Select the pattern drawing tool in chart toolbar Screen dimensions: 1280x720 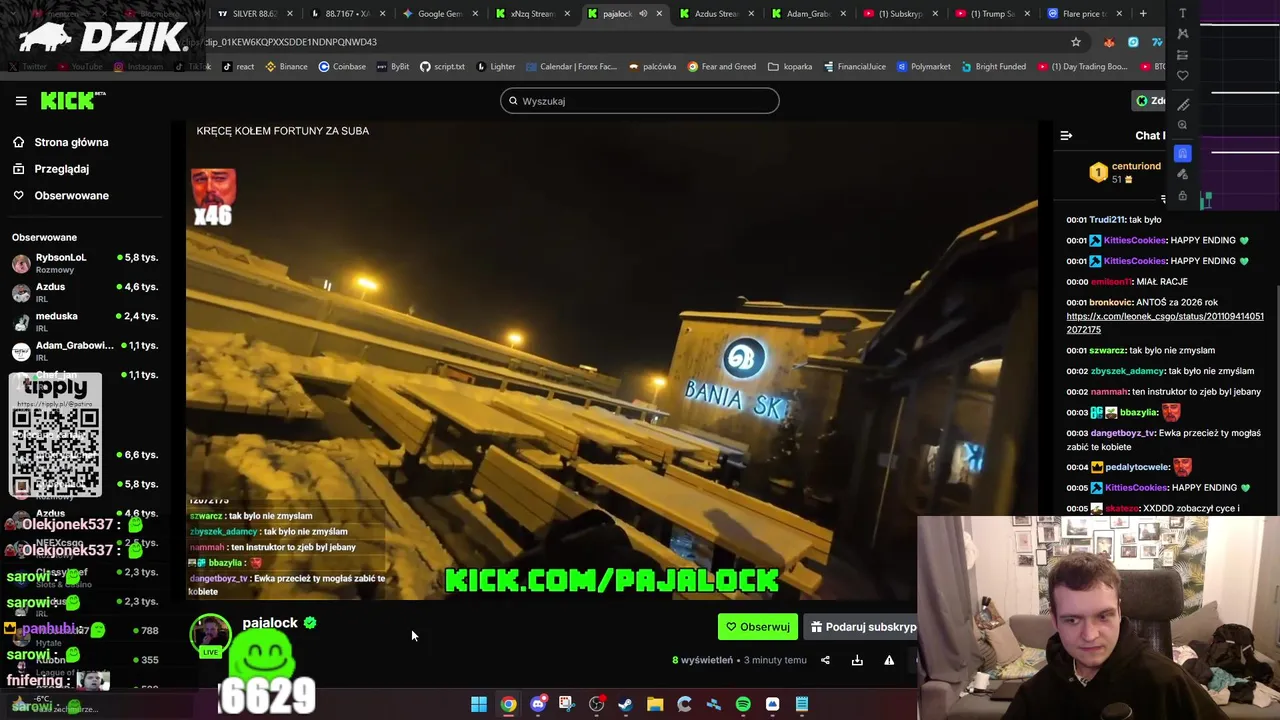1183,34
